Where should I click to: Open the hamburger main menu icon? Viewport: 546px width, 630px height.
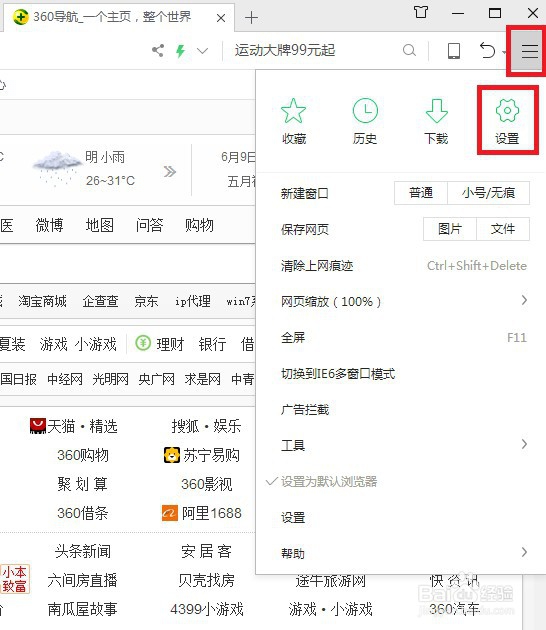(x=529, y=51)
